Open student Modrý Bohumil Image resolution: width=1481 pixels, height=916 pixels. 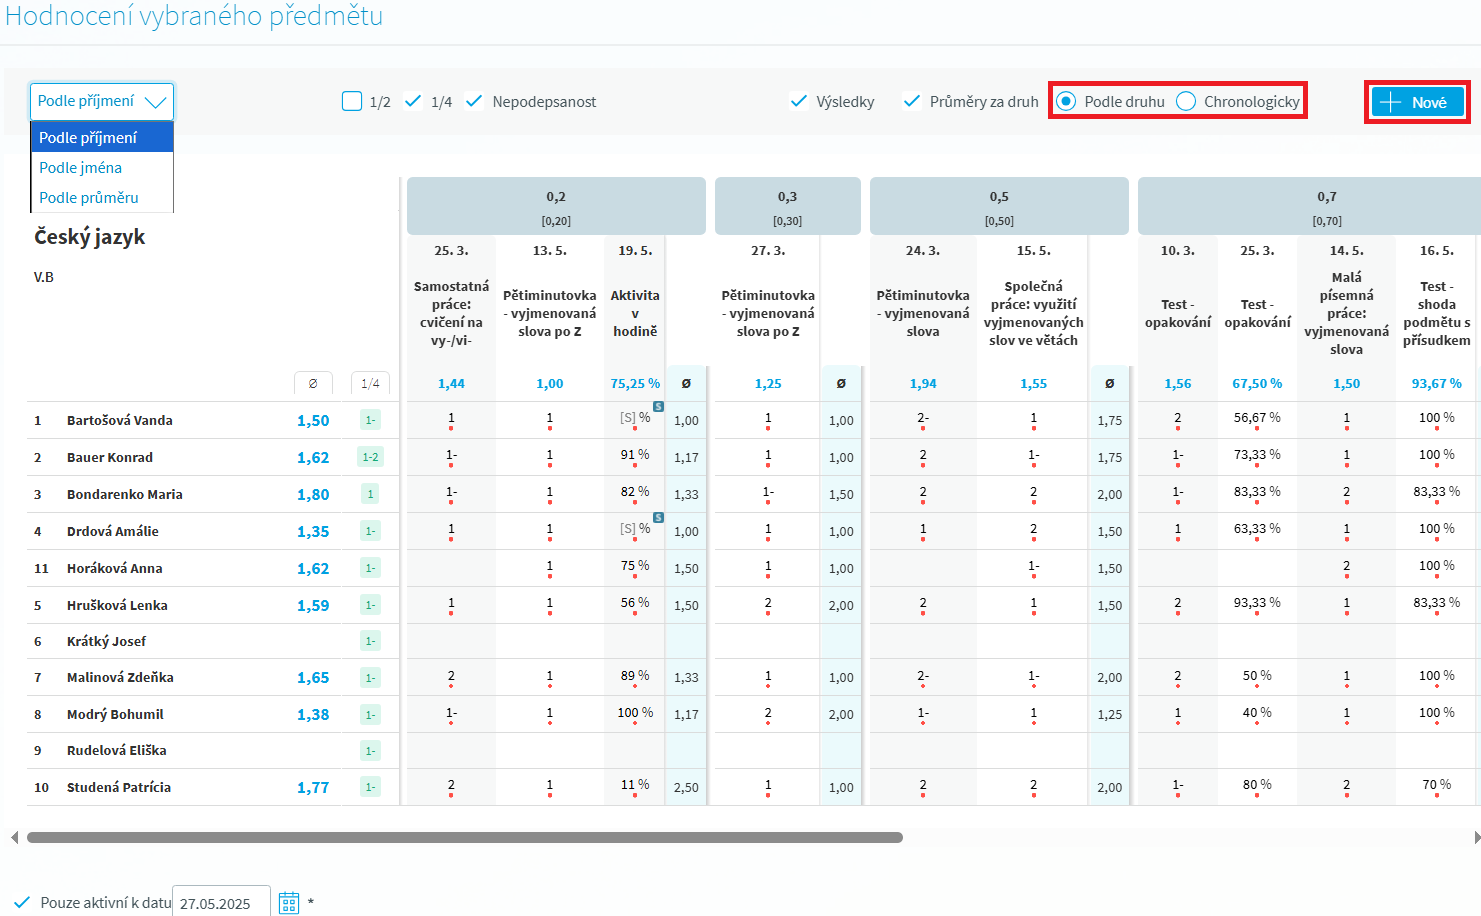[x=115, y=714]
